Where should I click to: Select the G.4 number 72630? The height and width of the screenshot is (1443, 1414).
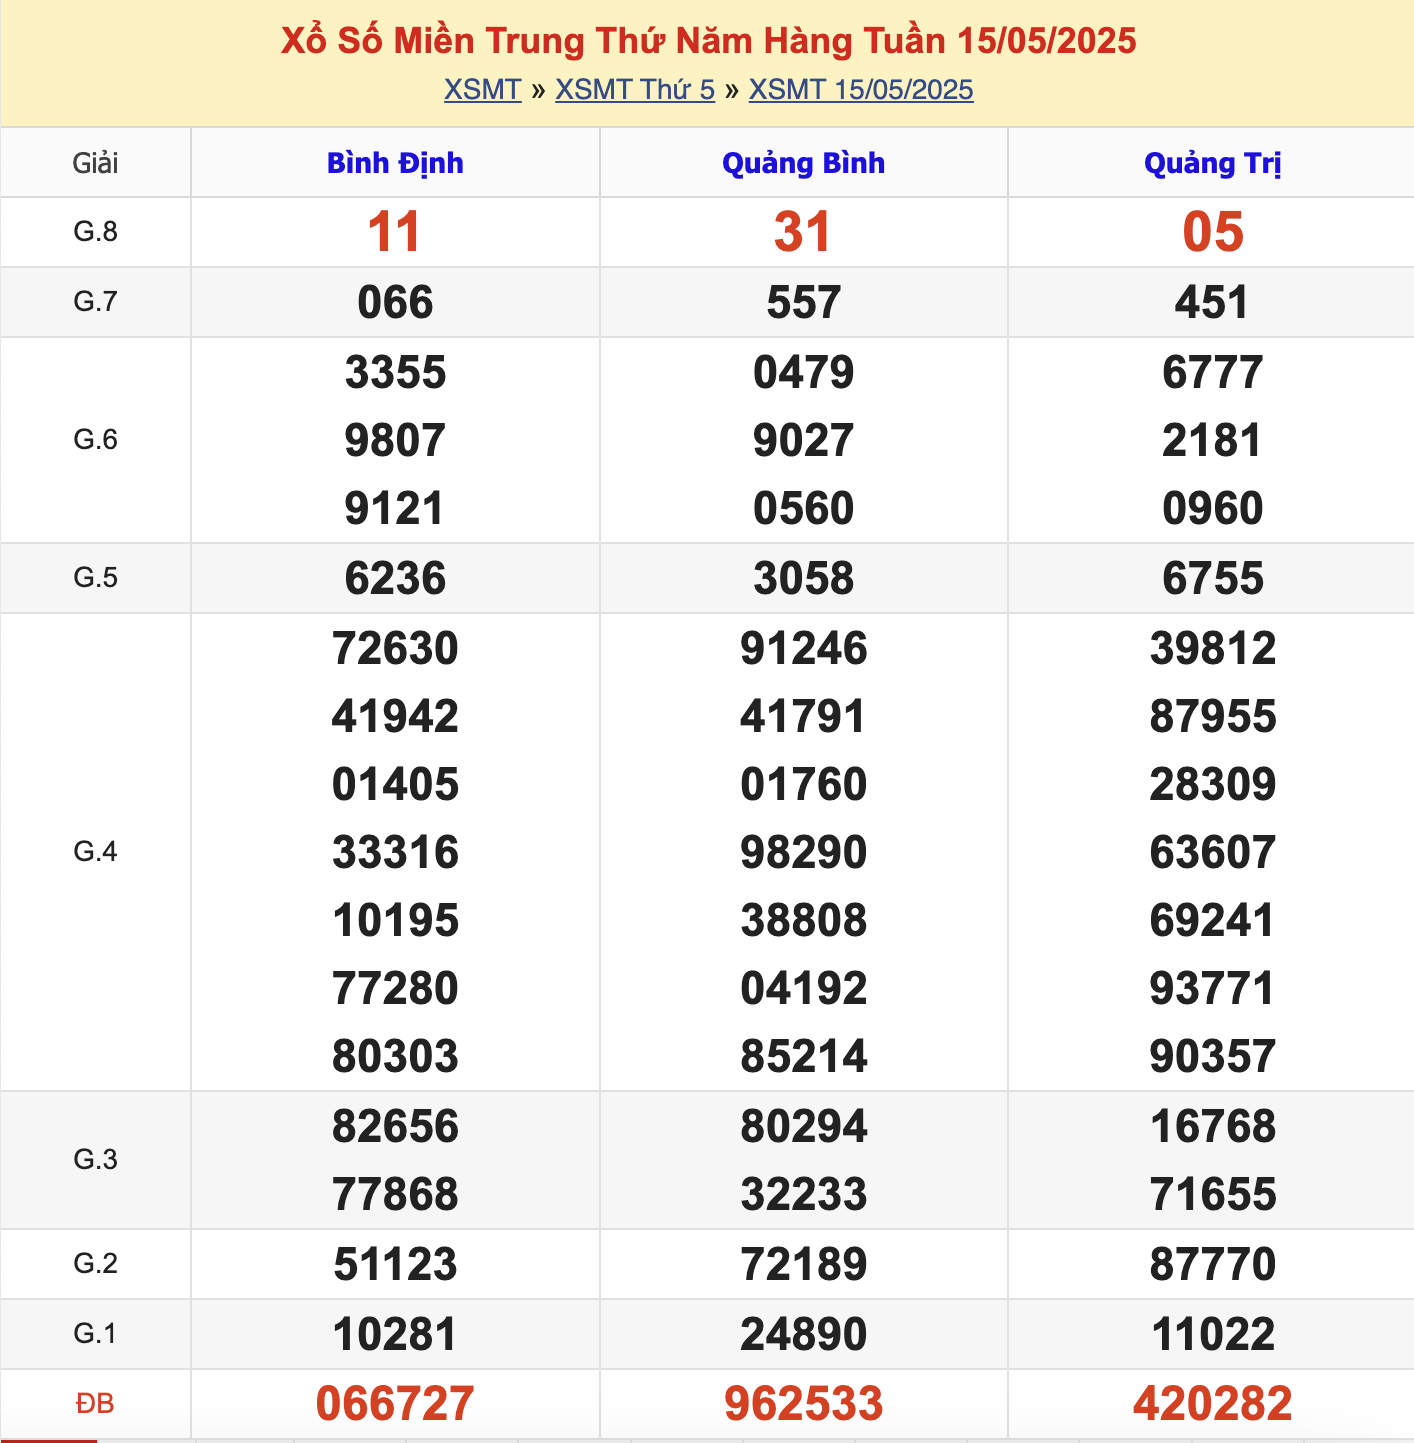tap(395, 649)
